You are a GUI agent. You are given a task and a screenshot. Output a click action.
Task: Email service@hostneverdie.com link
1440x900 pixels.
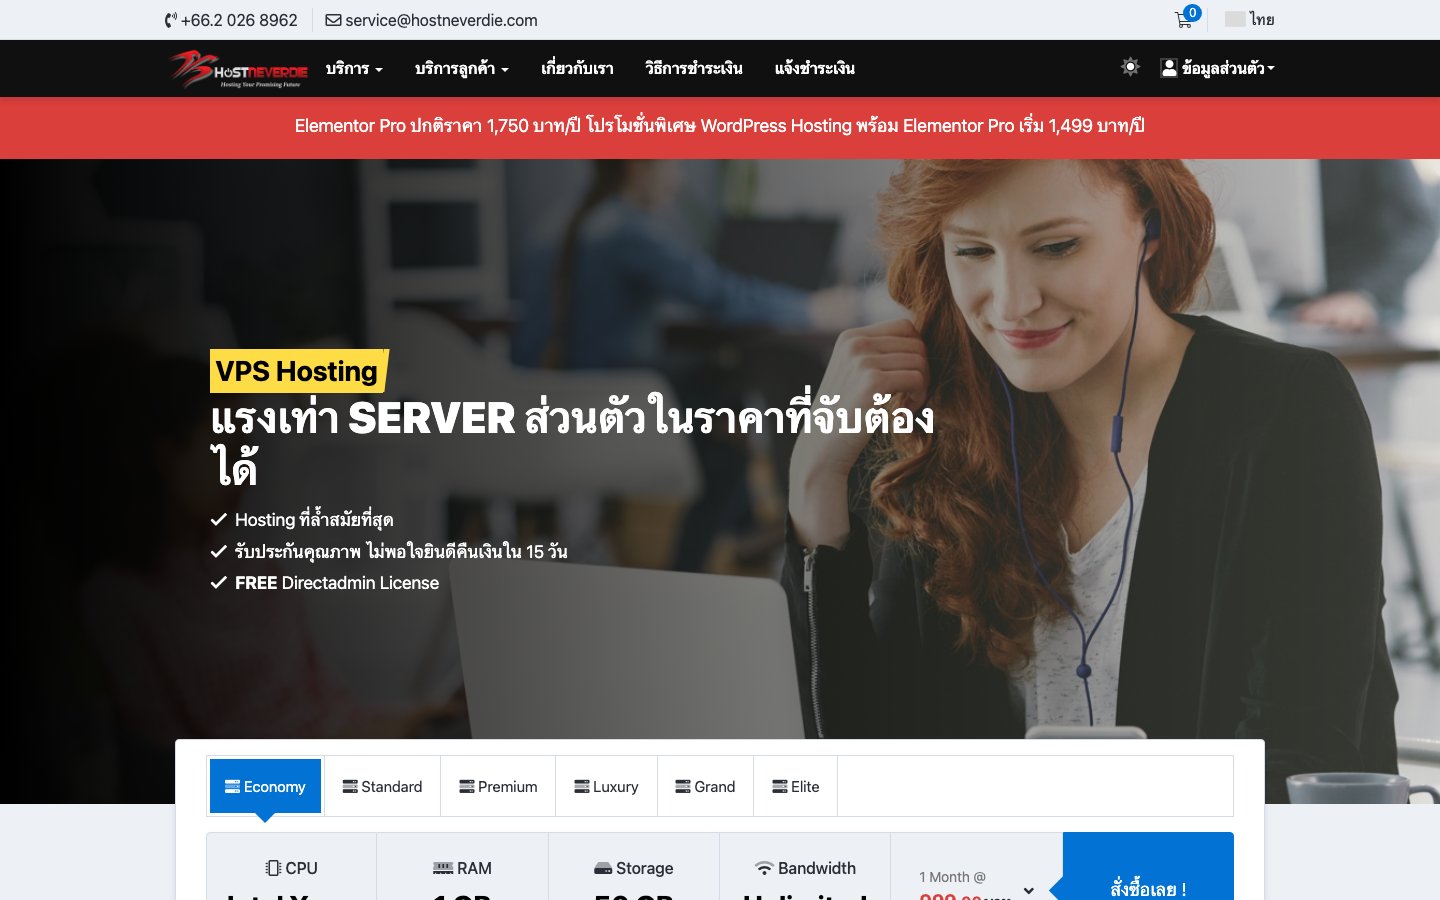431,20
